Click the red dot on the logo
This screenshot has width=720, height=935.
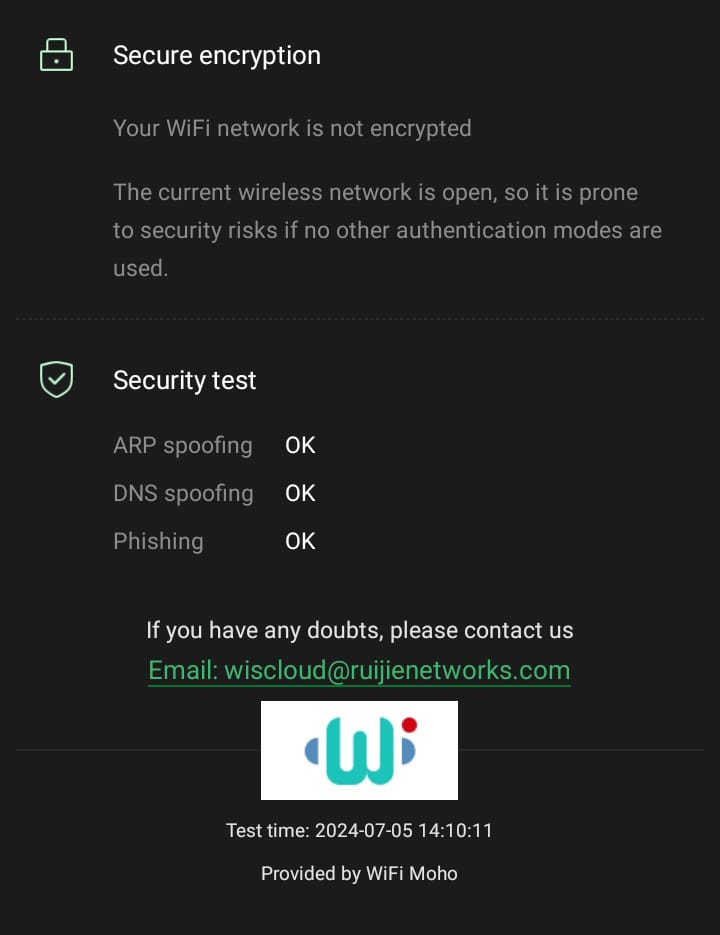pos(409,725)
